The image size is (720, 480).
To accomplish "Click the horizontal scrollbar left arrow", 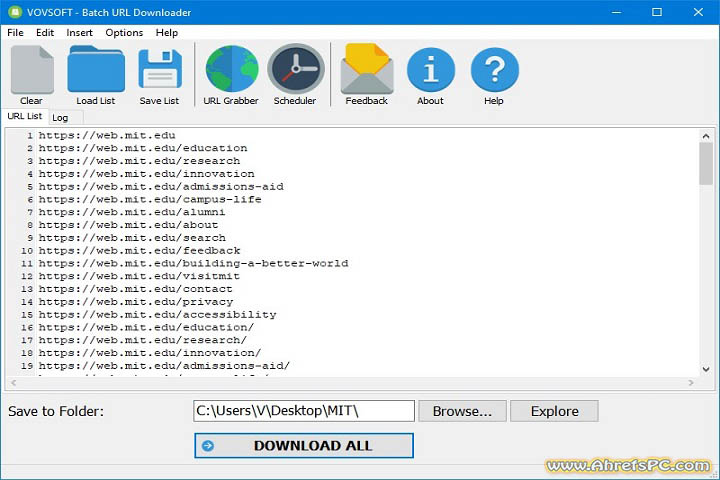I will pos(13,383).
